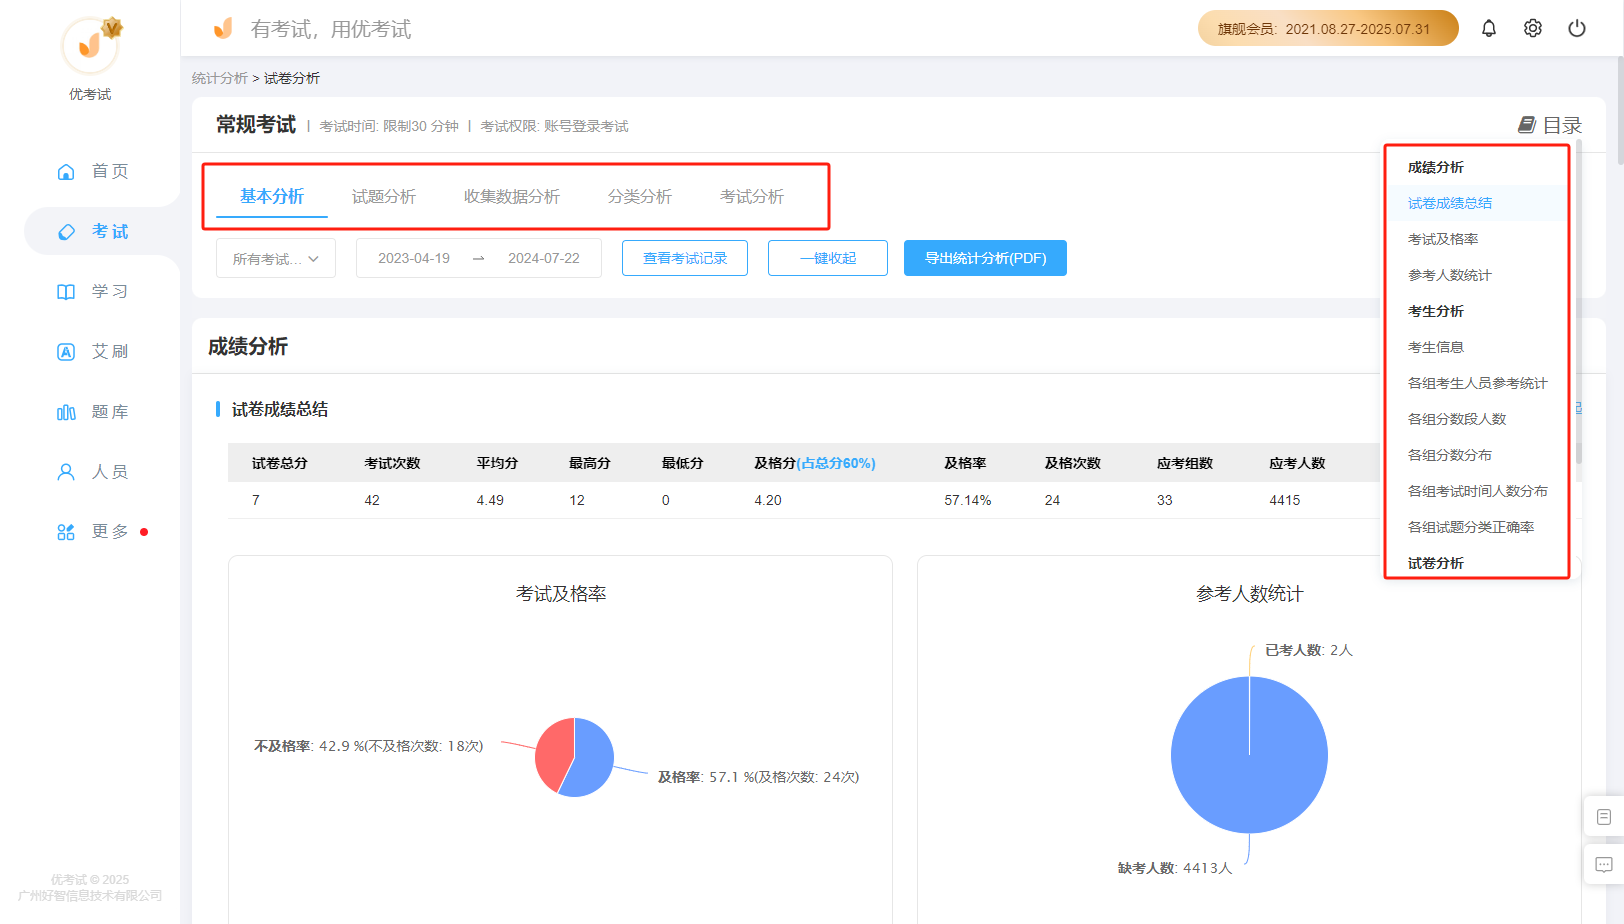Click the orange logo beside the slogan
The width and height of the screenshot is (1624, 924).
pyautogui.click(x=223, y=28)
